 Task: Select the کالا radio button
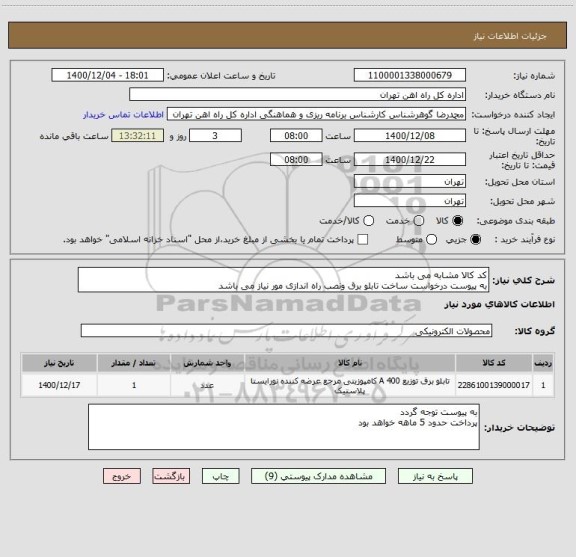[x=458, y=221]
